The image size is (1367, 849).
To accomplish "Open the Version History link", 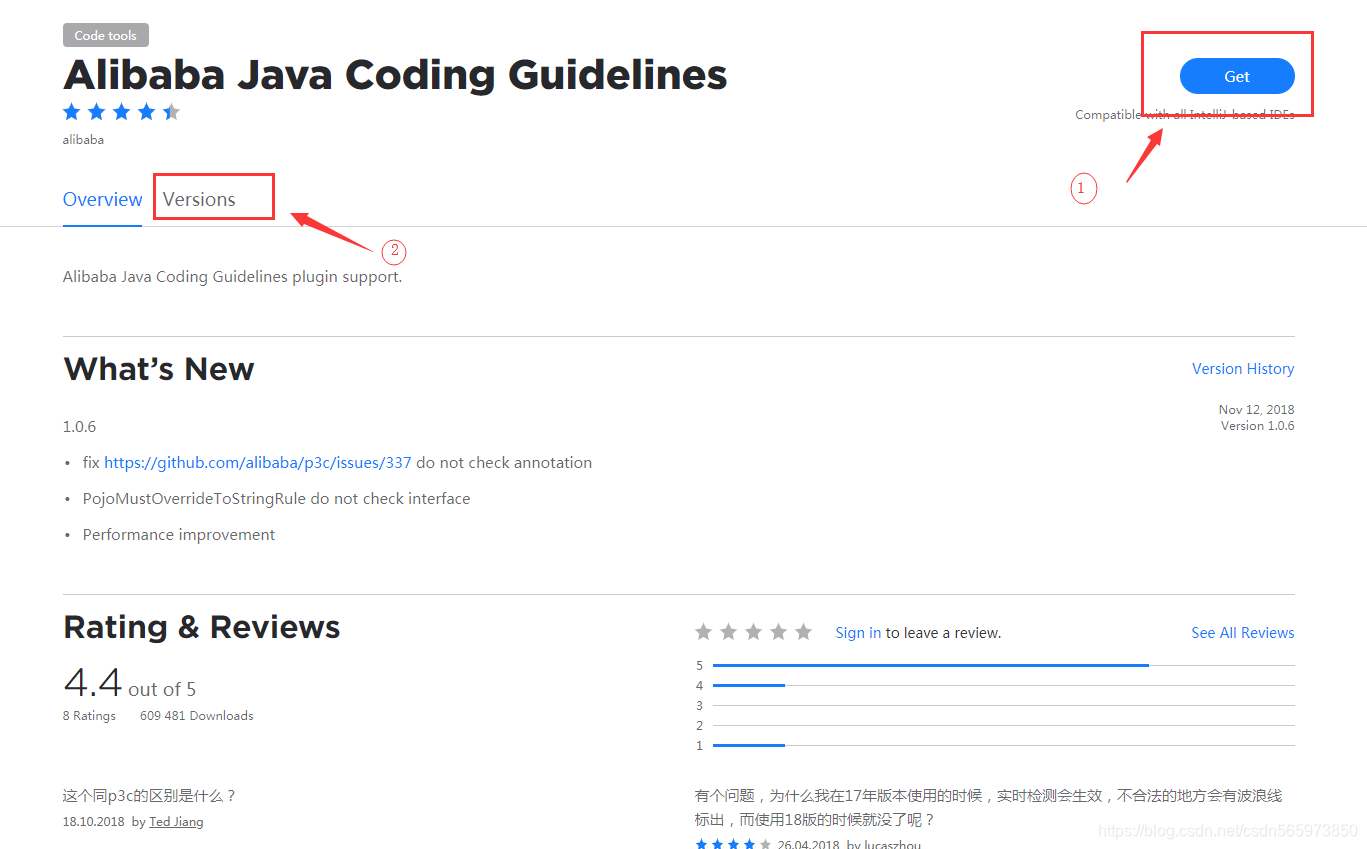I will [1243, 369].
